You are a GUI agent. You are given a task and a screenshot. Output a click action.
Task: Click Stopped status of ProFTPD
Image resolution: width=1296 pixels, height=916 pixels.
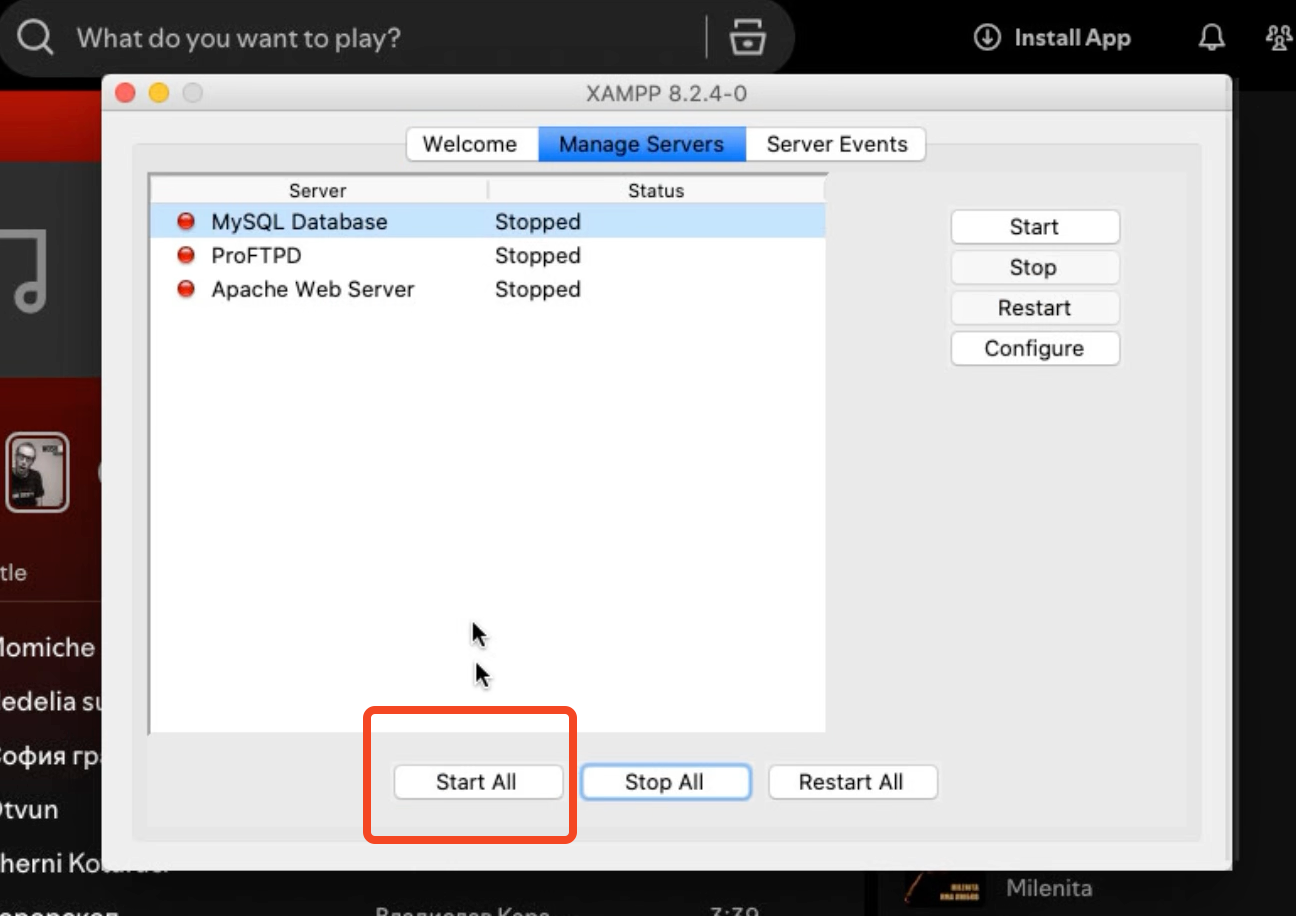[x=538, y=256]
